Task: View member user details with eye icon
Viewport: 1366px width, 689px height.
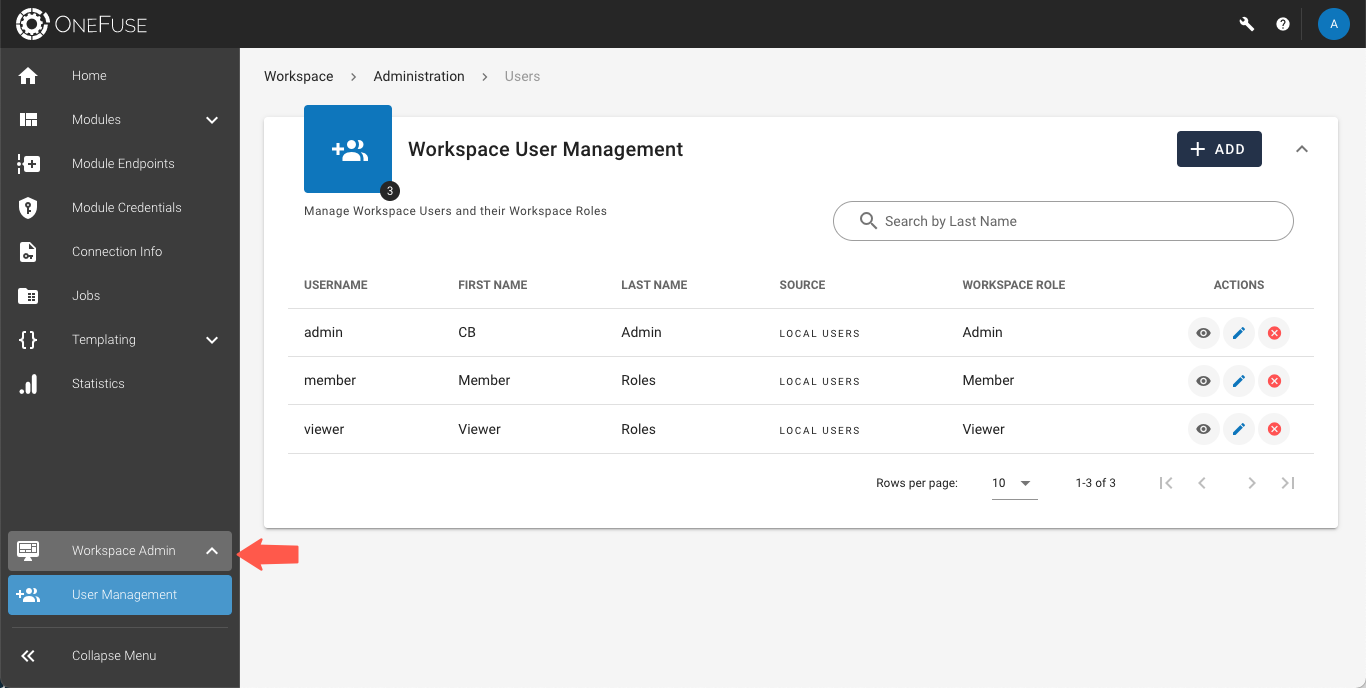Action: 1203,381
